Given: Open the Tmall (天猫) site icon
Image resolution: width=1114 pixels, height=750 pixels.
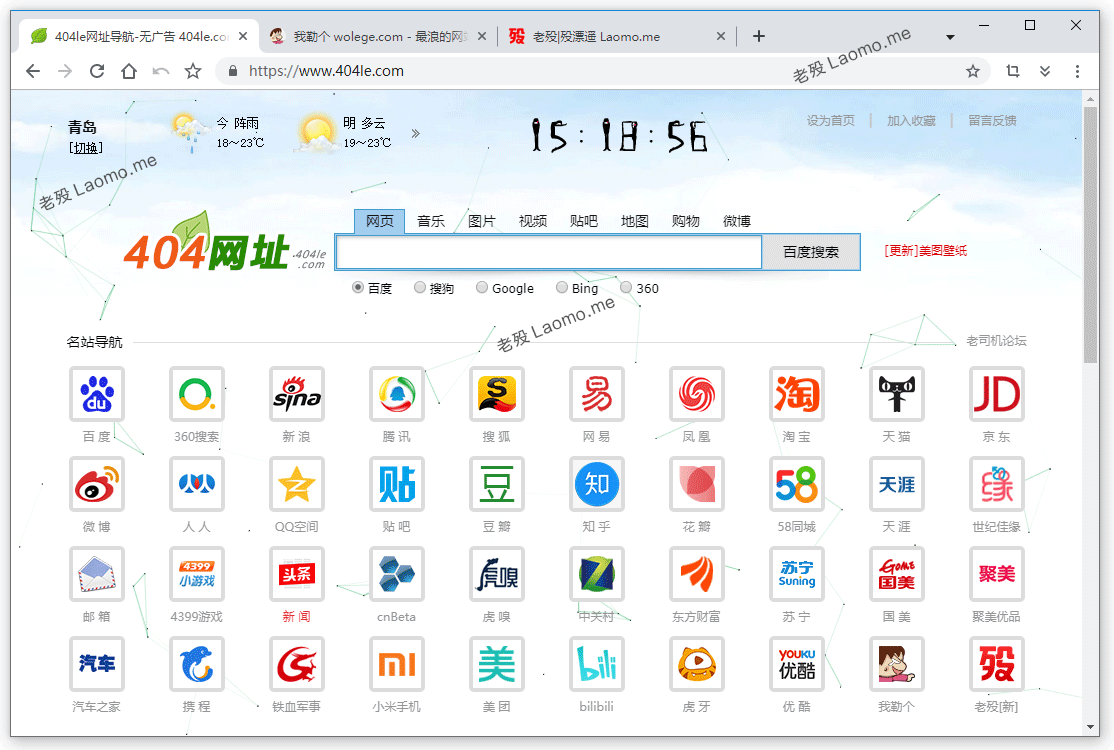Looking at the screenshot, I should click(897, 394).
